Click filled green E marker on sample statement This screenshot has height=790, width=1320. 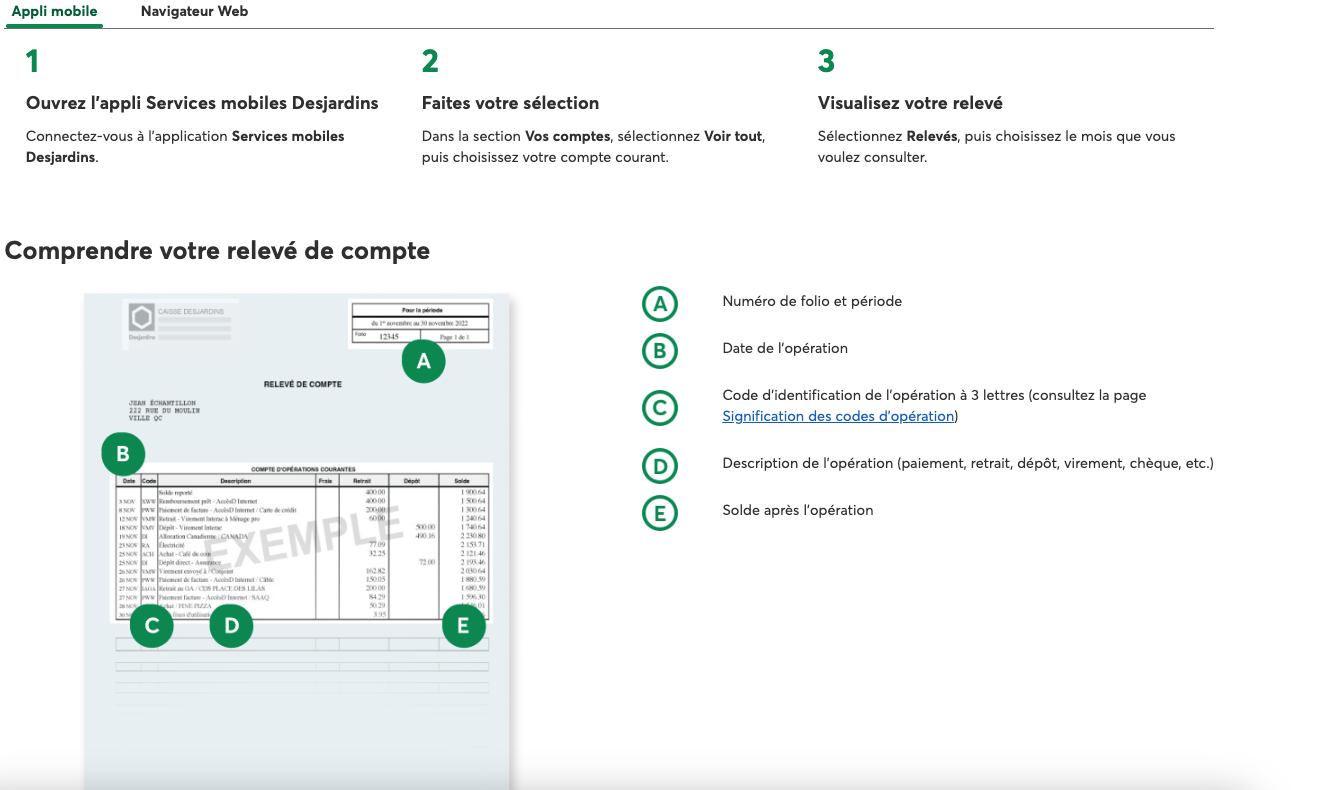coord(463,626)
